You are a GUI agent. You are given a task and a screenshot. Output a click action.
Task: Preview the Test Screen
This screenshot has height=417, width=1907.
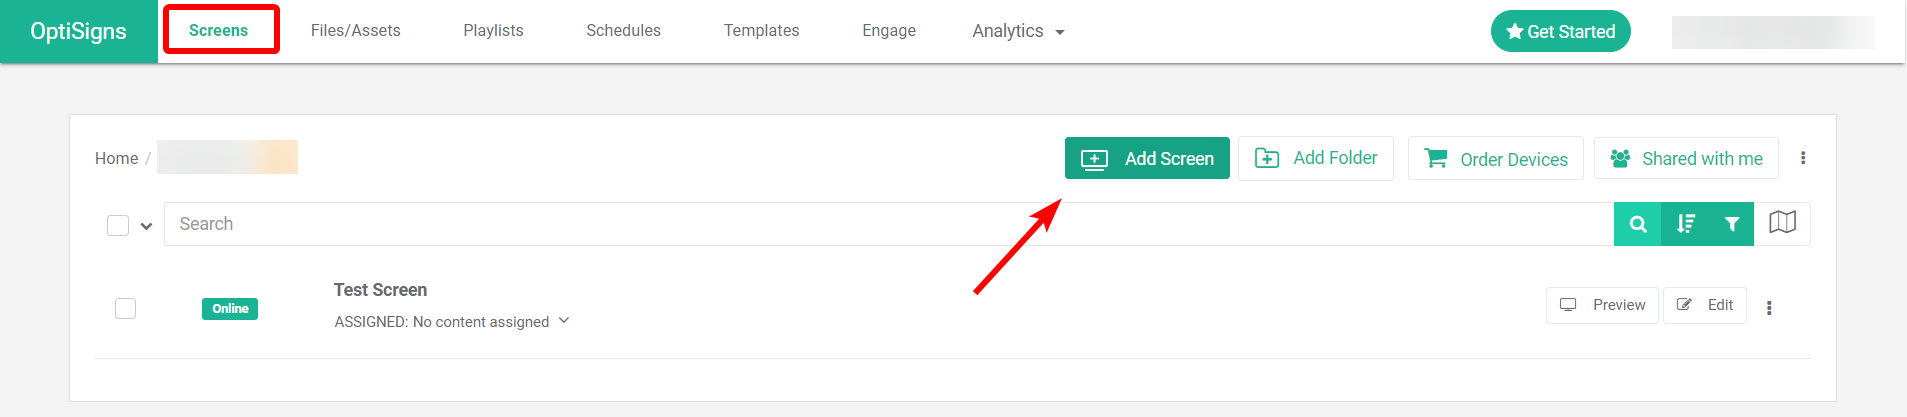pos(1602,305)
